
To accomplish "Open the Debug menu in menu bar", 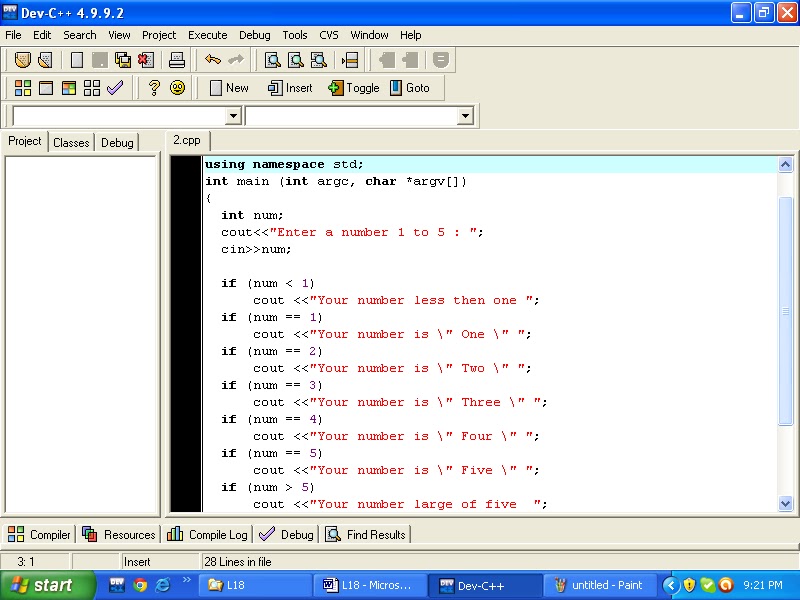I will [255, 35].
